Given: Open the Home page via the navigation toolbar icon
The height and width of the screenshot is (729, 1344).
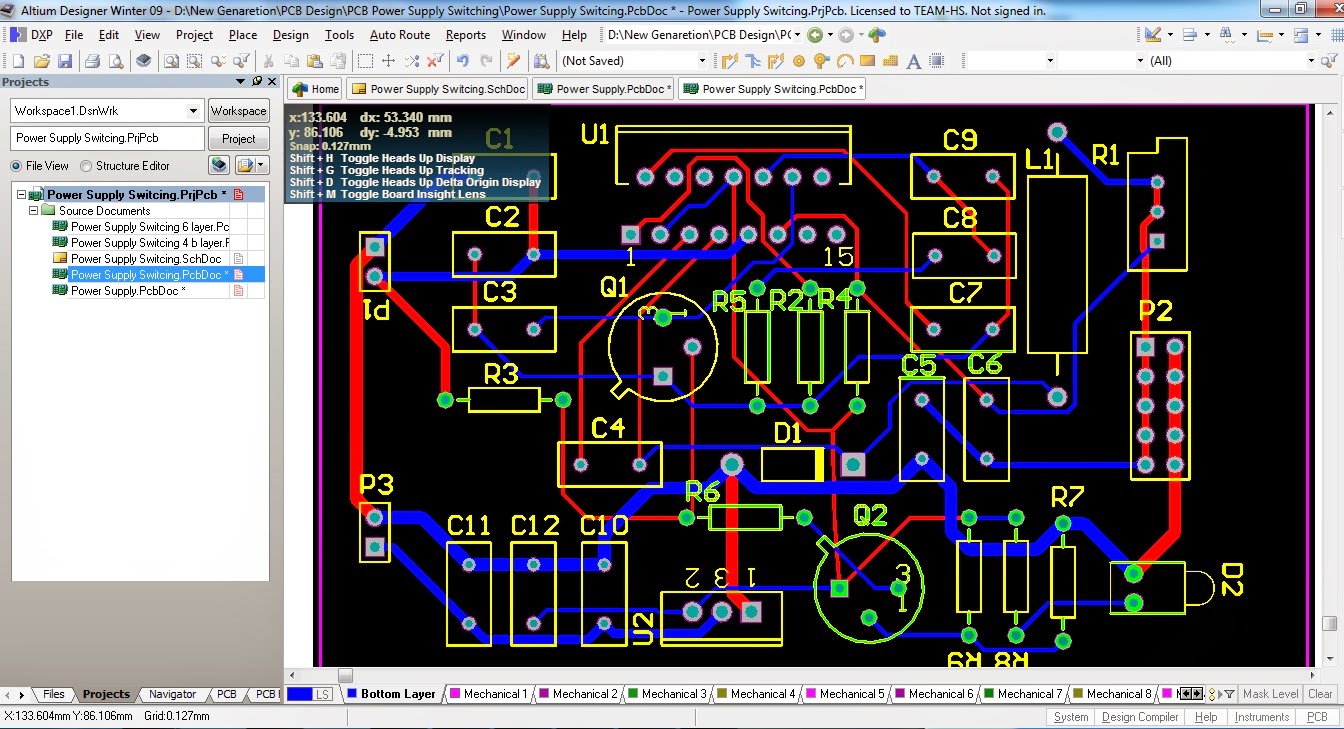Looking at the screenshot, I should [x=877, y=35].
